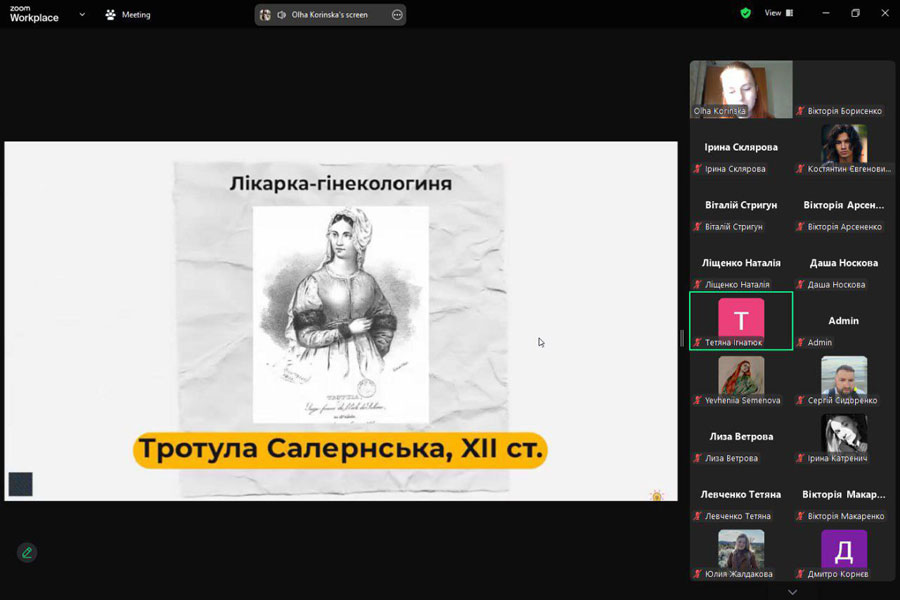This screenshot has width=900, height=600.
Task: Click muted mic icon for Ірина Катренич
Action: point(800,458)
